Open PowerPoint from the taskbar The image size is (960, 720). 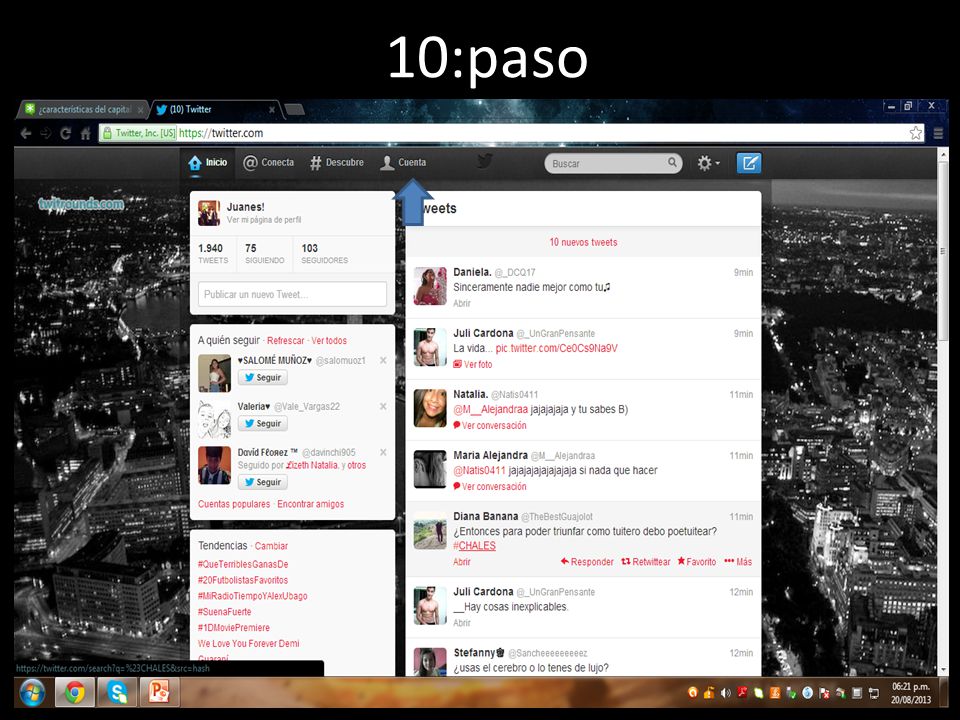tap(159, 692)
